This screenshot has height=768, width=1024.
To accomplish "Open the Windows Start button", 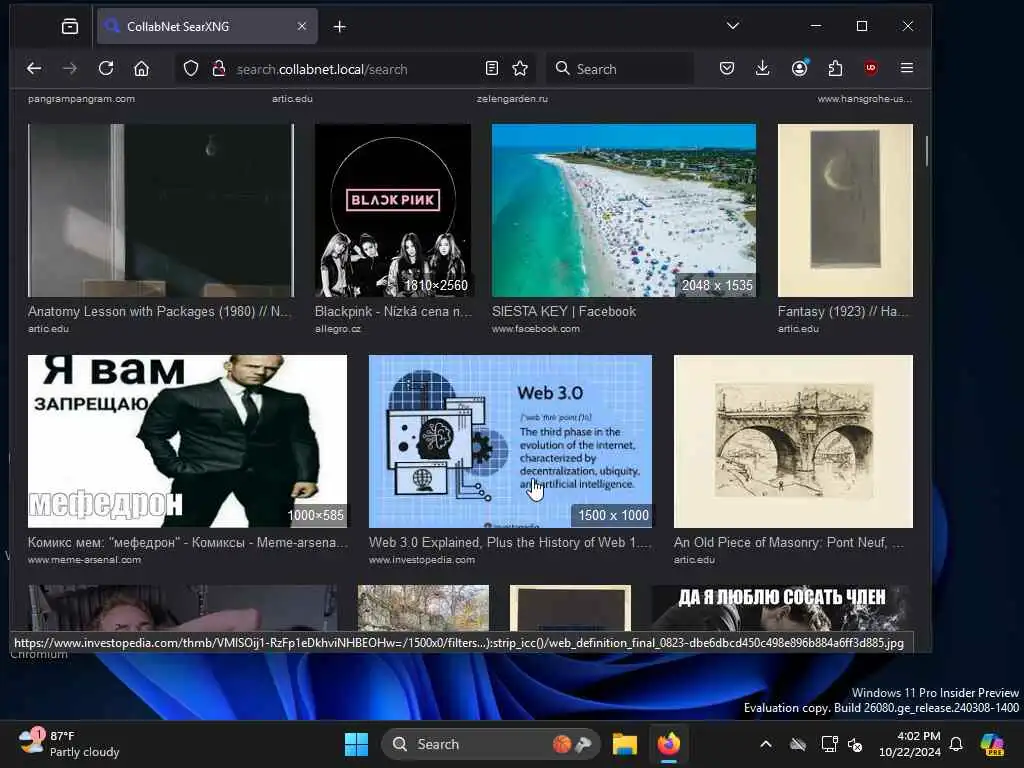I will click(x=356, y=744).
